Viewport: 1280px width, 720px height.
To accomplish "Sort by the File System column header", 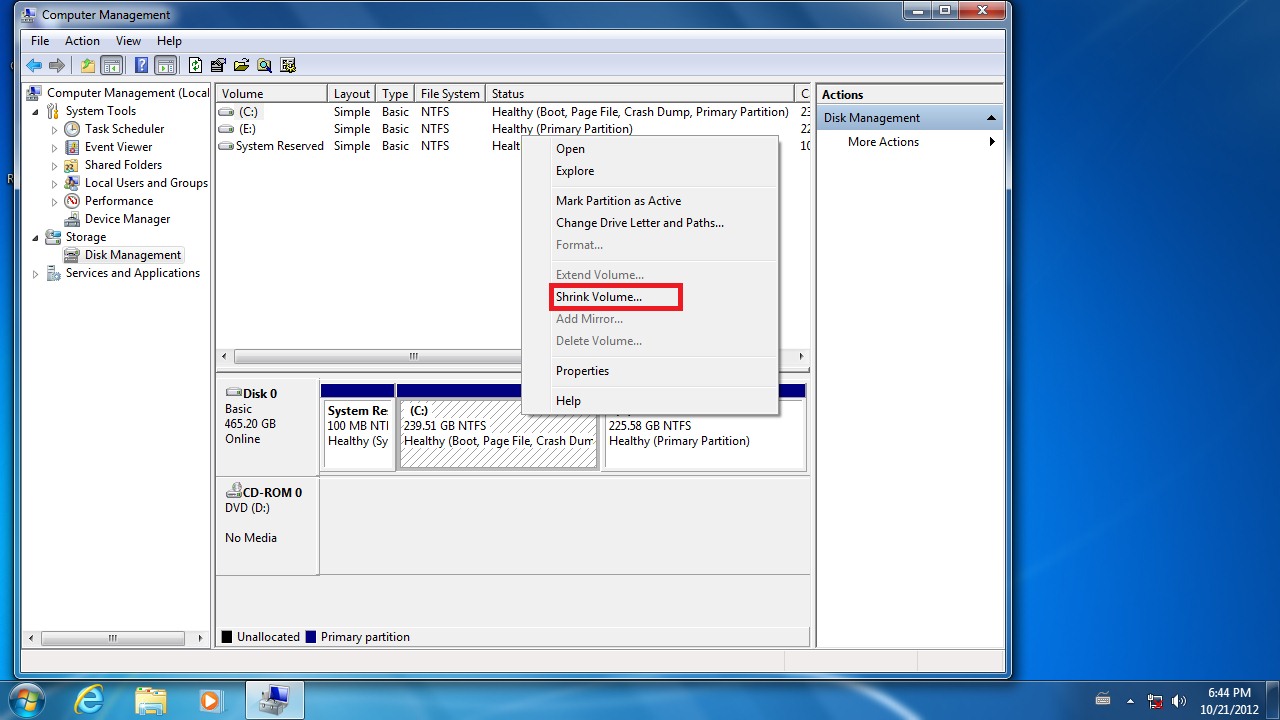I will (450, 94).
